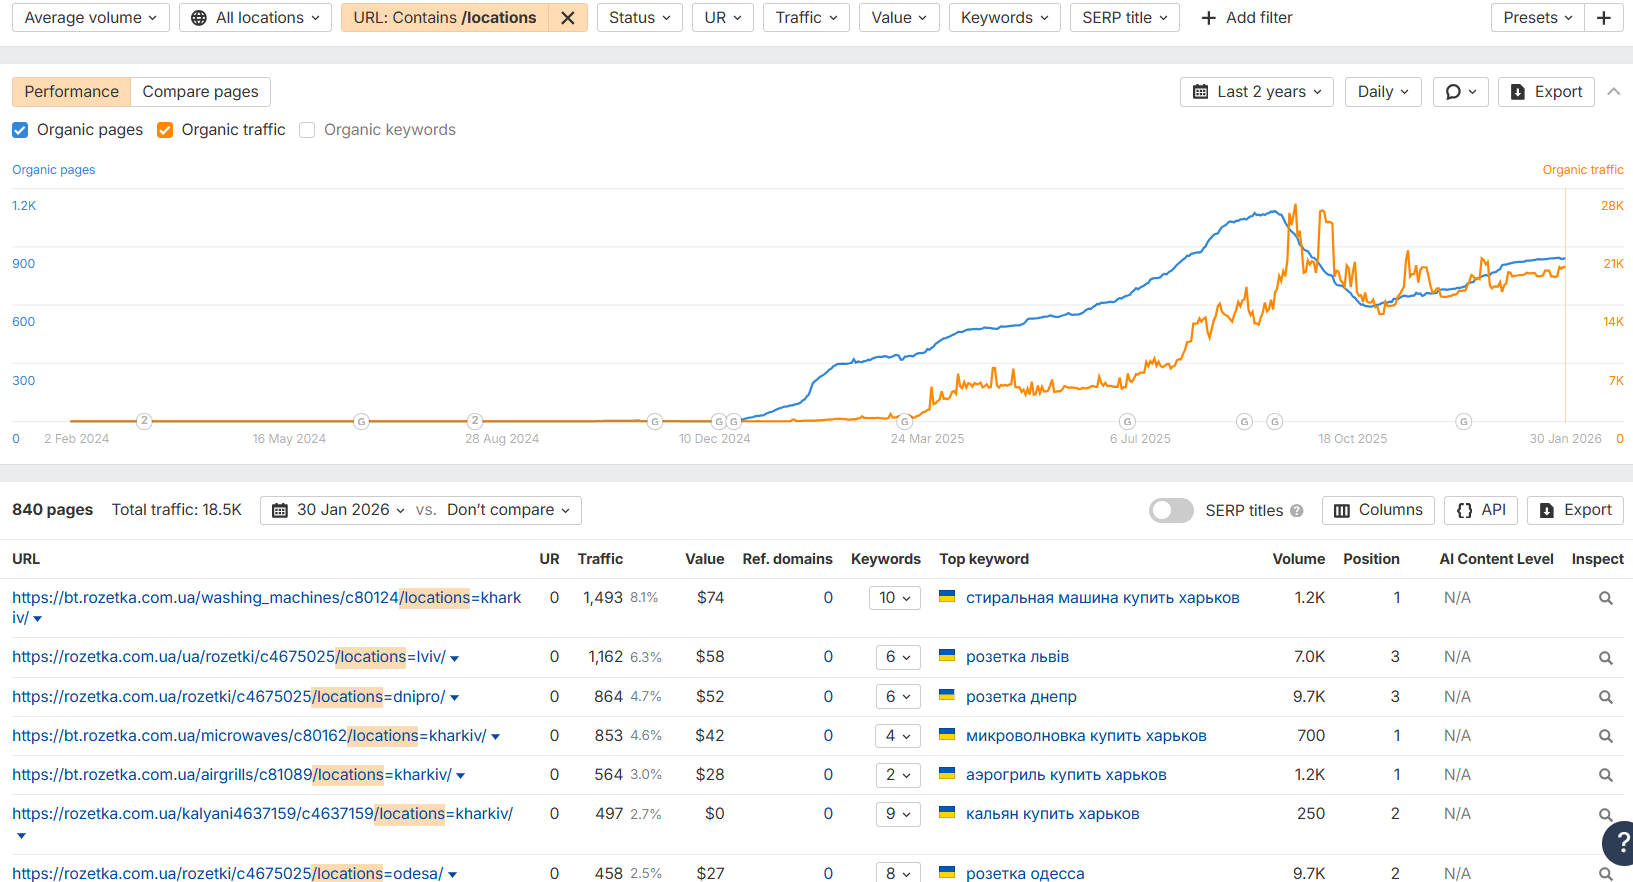Open the chart annotations comment icon
The width and height of the screenshot is (1633, 882).
click(x=1460, y=92)
